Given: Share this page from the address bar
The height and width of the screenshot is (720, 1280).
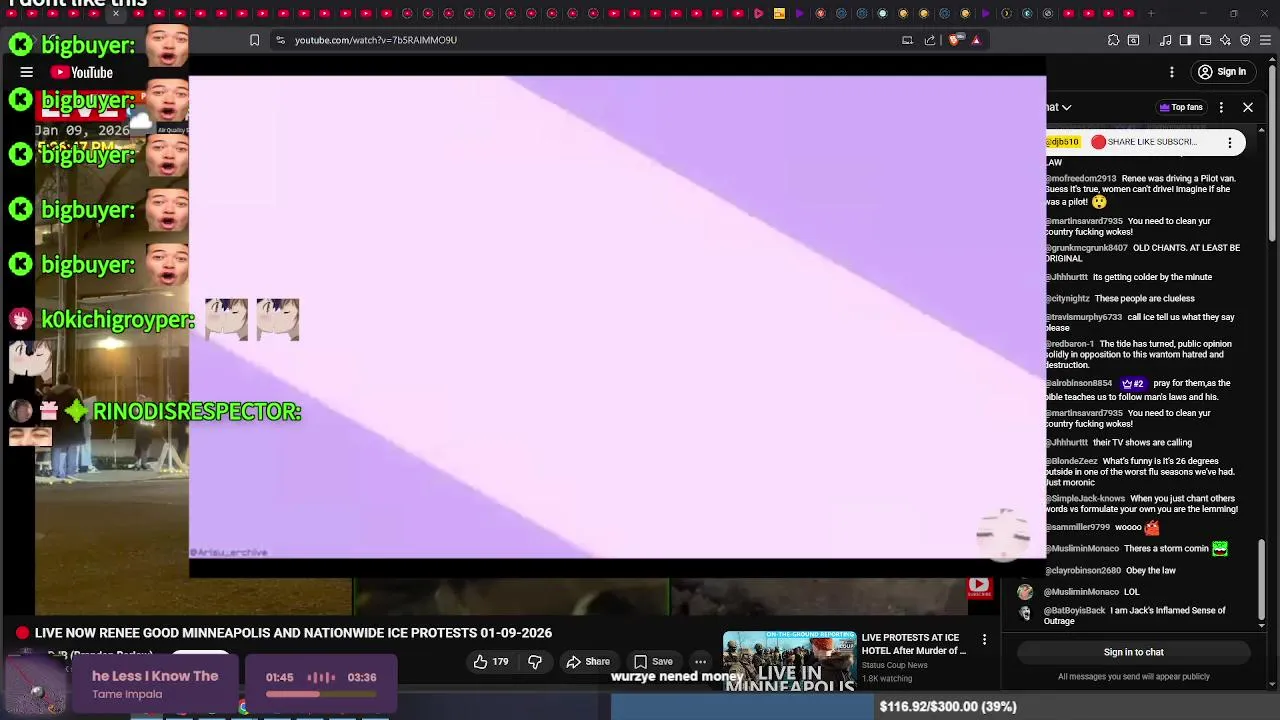Looking at the screenshot, I should coord(930,40).
